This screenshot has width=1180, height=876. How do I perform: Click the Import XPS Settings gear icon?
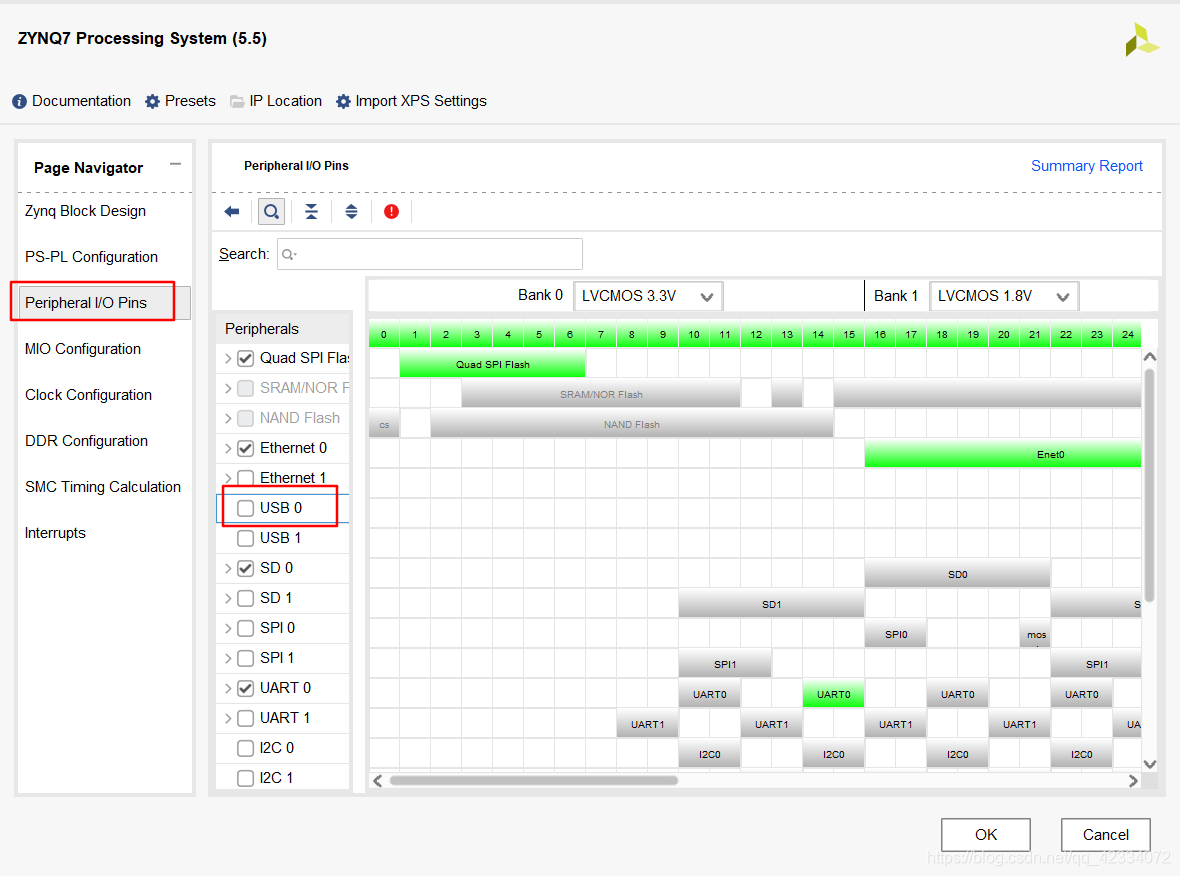(x=343, y=102)
